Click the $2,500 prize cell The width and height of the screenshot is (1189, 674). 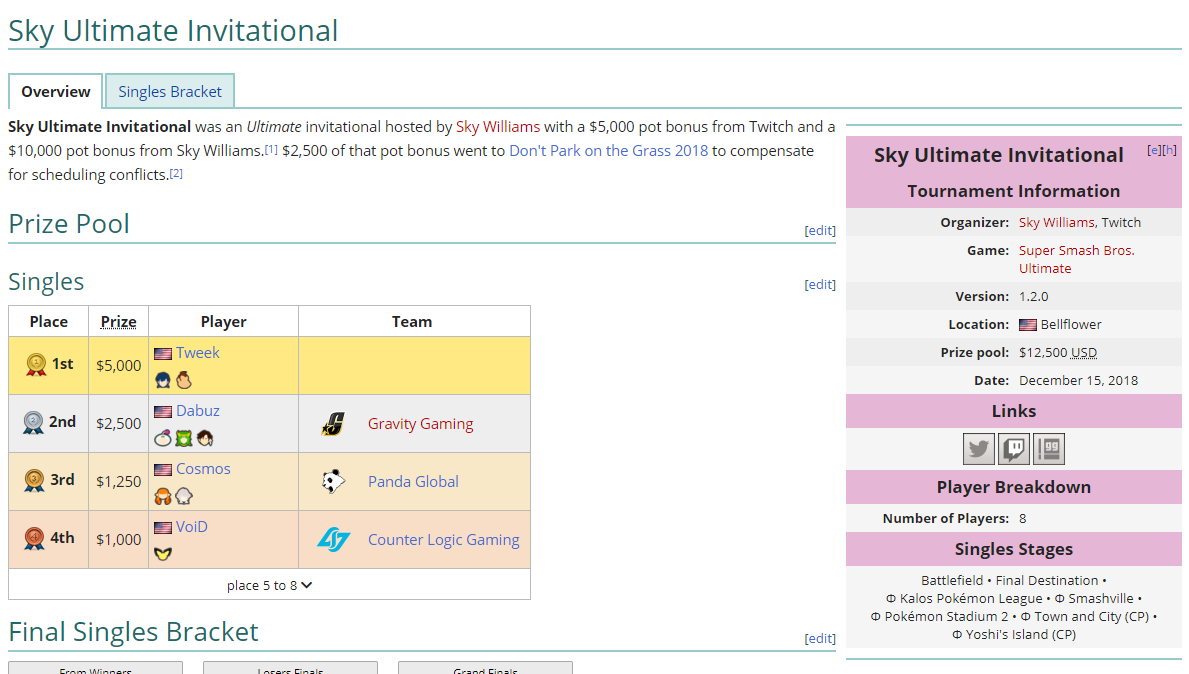click(x=118, y=424)
